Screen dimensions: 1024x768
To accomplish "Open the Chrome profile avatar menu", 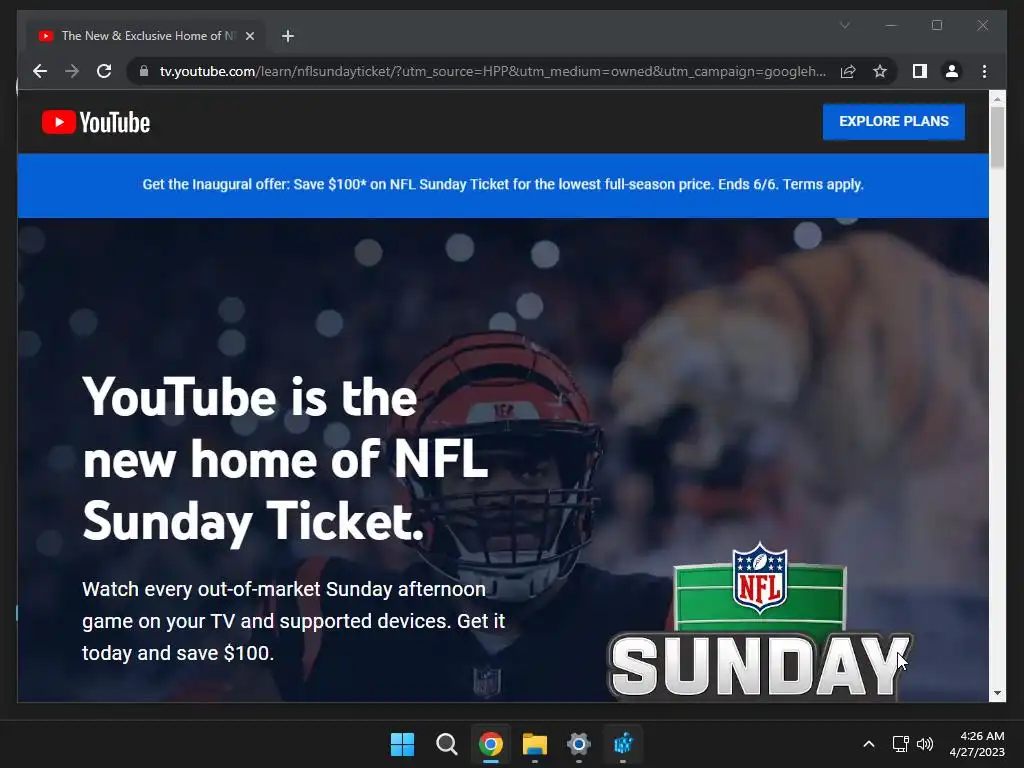I will tap(952, 71).
